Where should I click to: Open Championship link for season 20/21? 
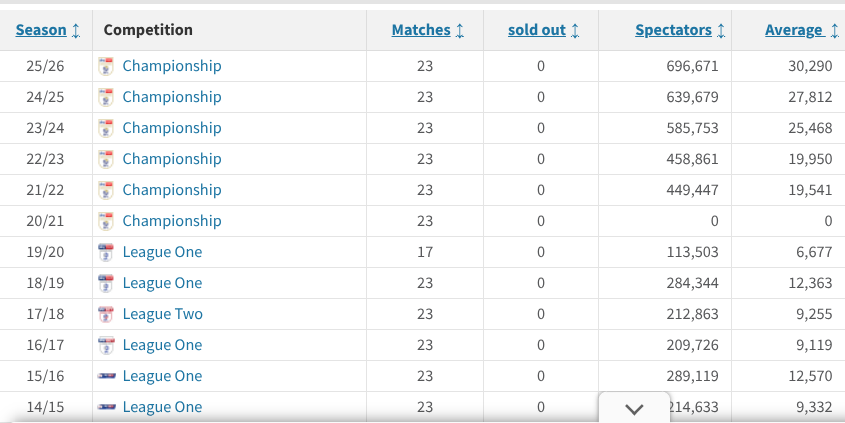pos(172,221)
